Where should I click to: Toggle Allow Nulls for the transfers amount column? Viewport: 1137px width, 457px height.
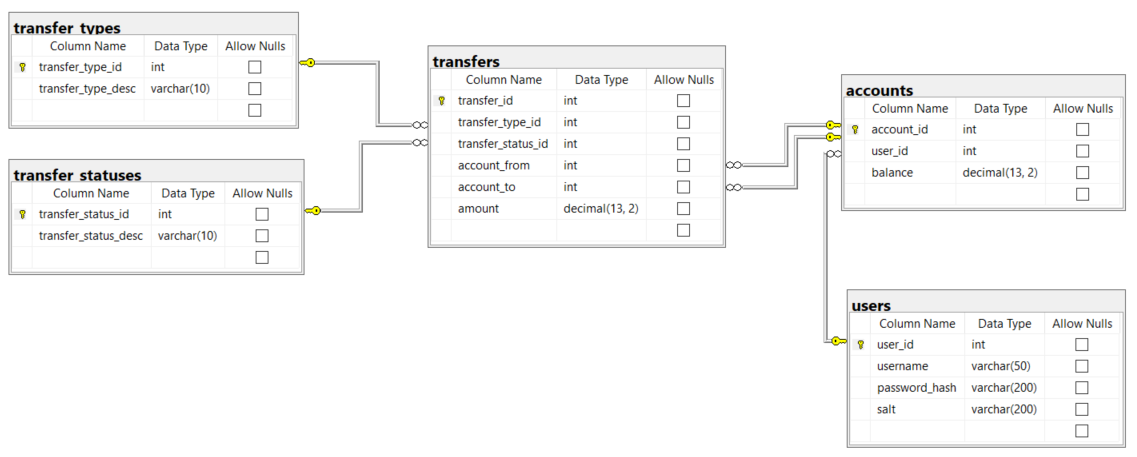click(683, 209)
